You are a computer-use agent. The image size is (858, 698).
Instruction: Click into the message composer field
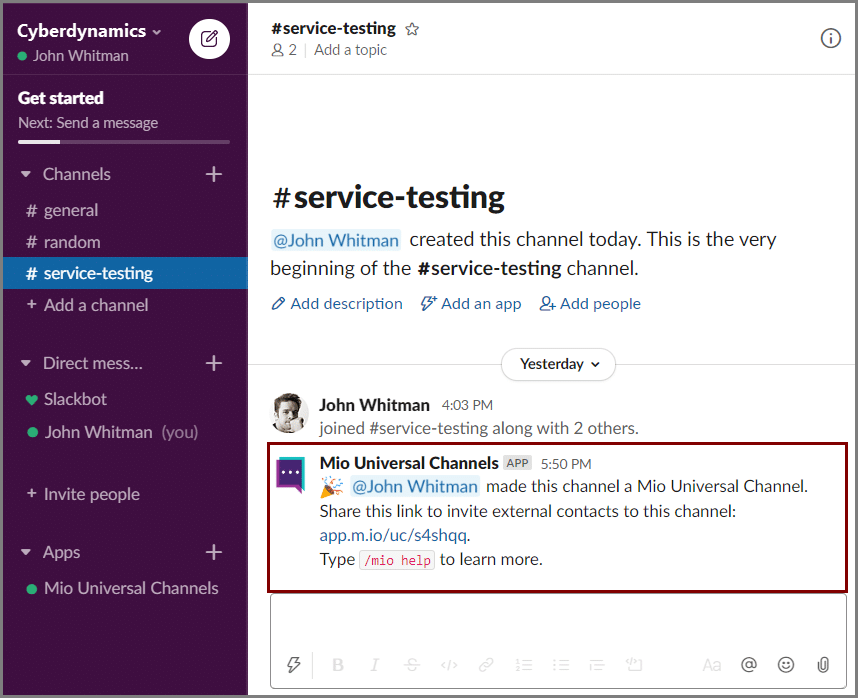tap(558, 623)
